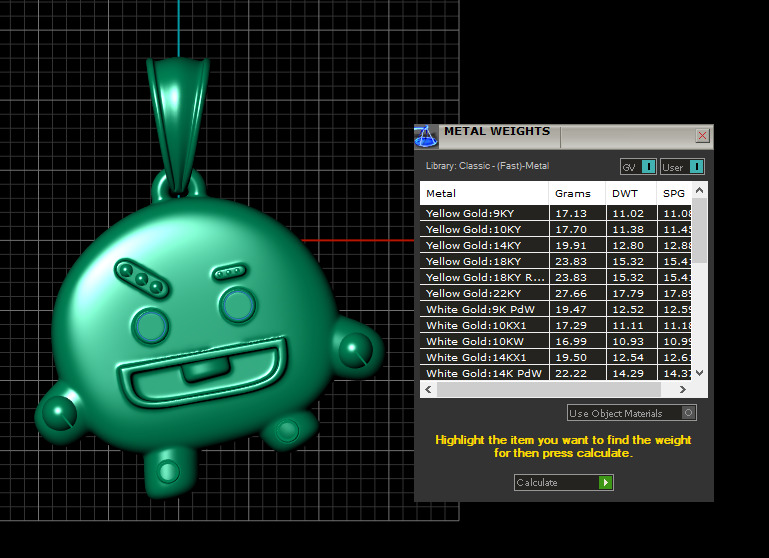Click the SPG column header
The width and height of the screenshot is (769, 558).
pyautogui.click(x=674, y=193)
